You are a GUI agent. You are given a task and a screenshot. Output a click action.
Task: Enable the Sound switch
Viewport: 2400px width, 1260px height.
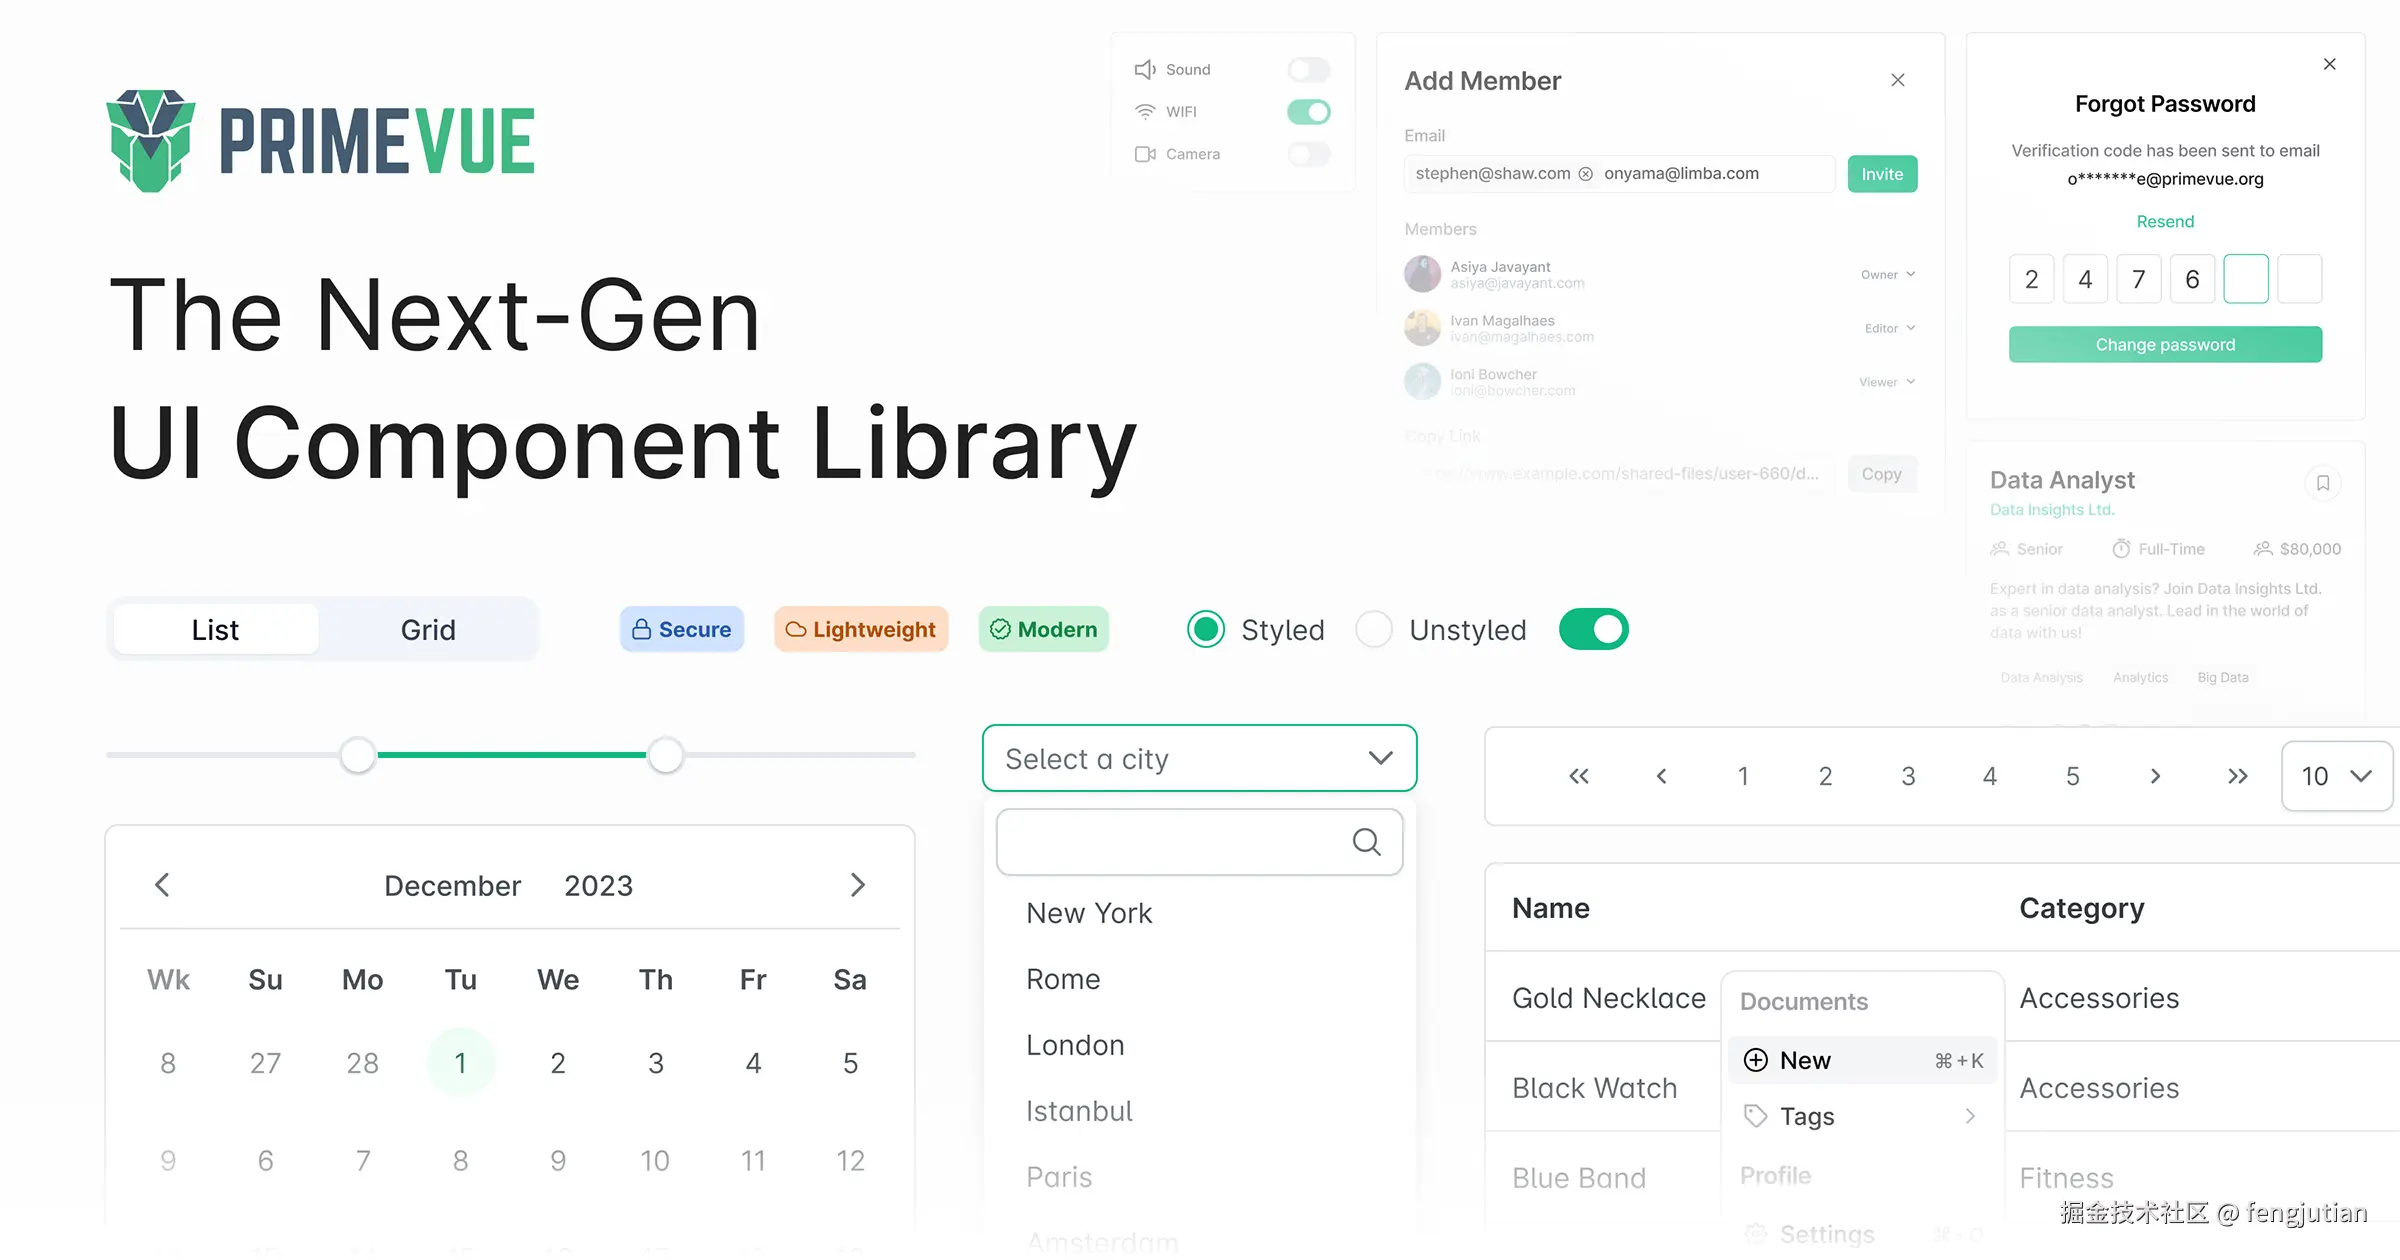pyautogui.click(x=1308, y=70)
